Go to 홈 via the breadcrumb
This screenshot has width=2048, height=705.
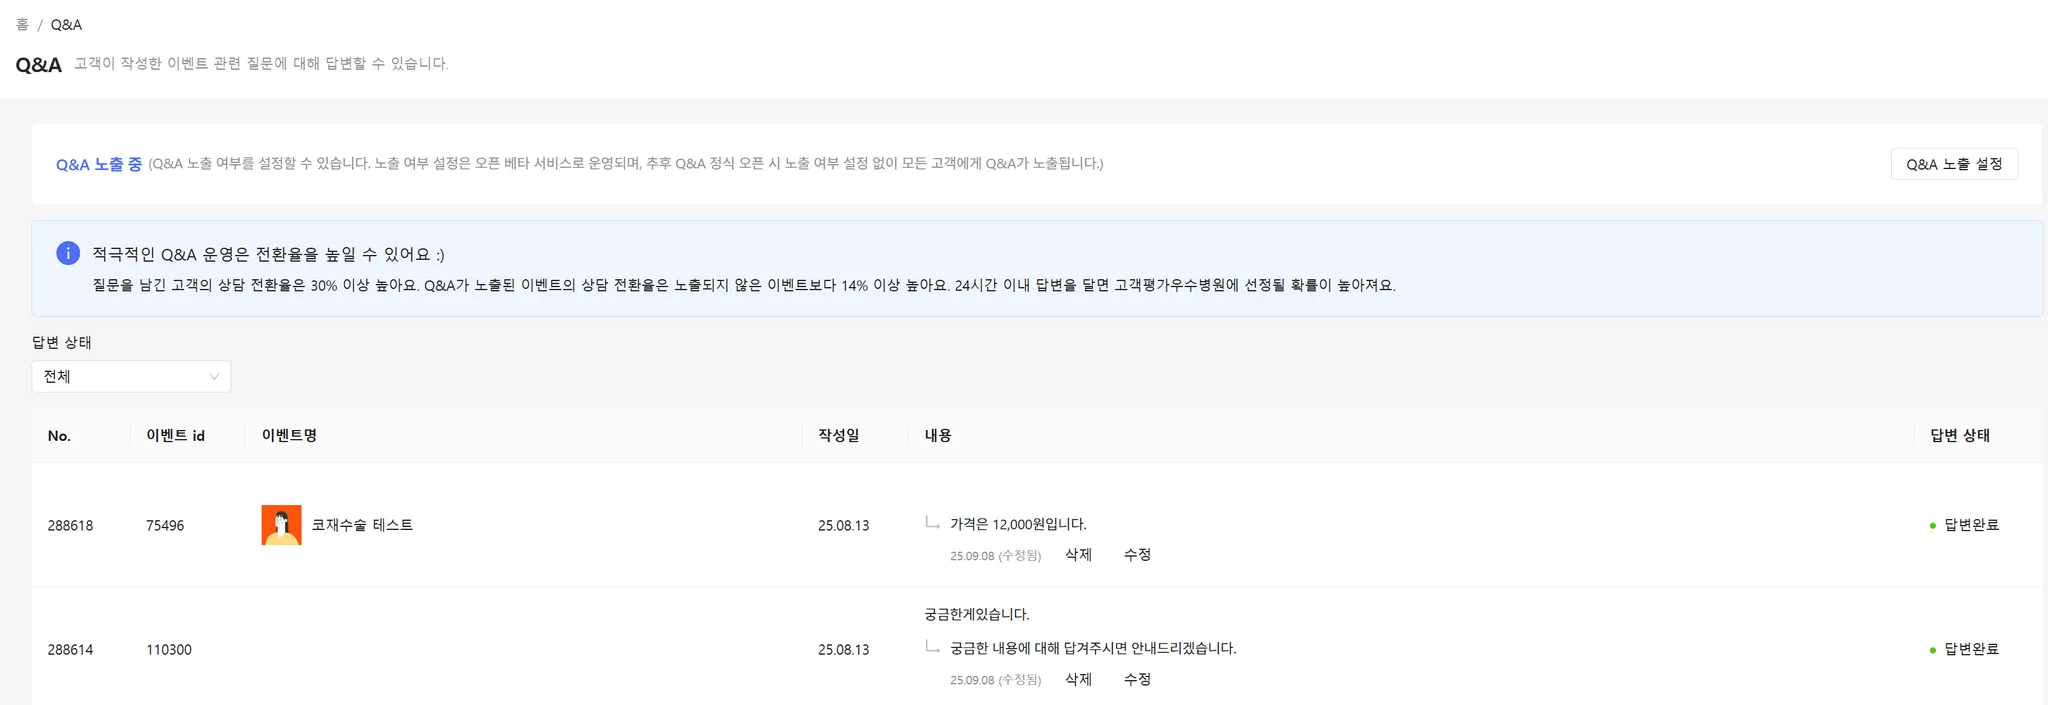click(x=22, y=24)
